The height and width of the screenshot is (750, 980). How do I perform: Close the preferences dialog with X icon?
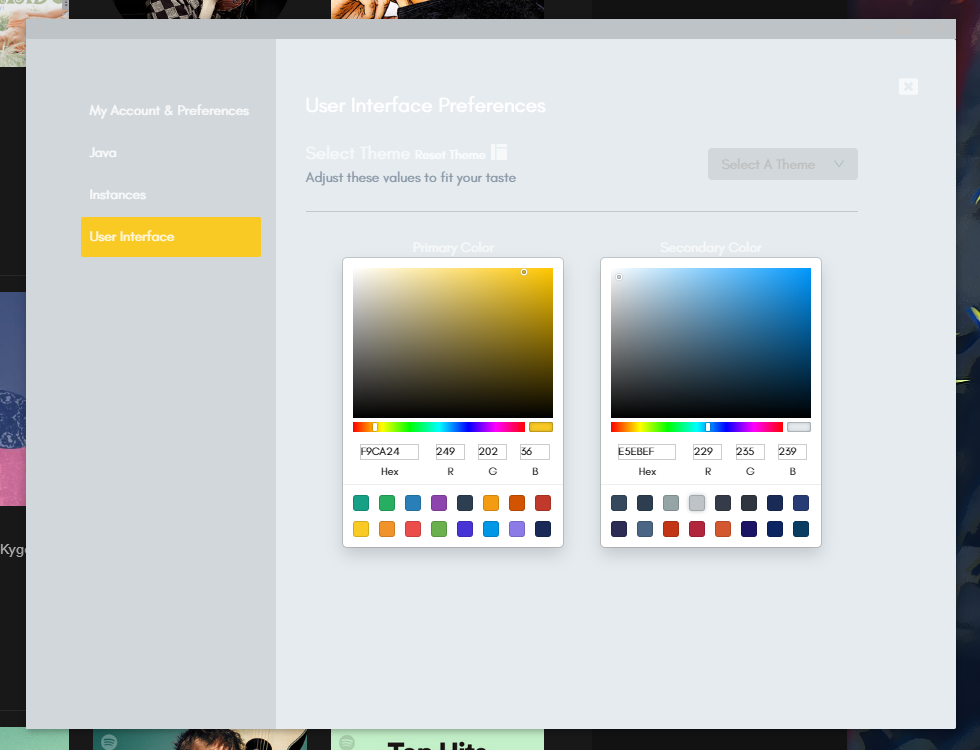908,86
